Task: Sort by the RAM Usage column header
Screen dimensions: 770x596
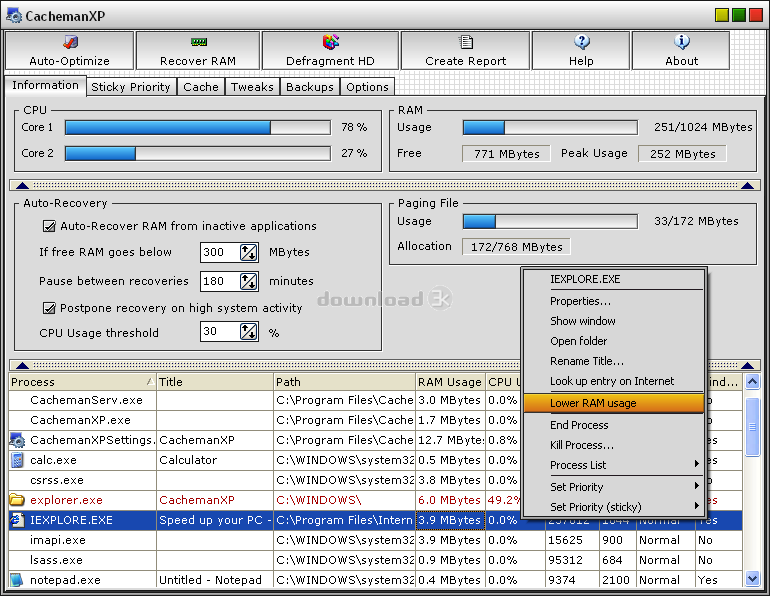Action: tap(450, 382)
